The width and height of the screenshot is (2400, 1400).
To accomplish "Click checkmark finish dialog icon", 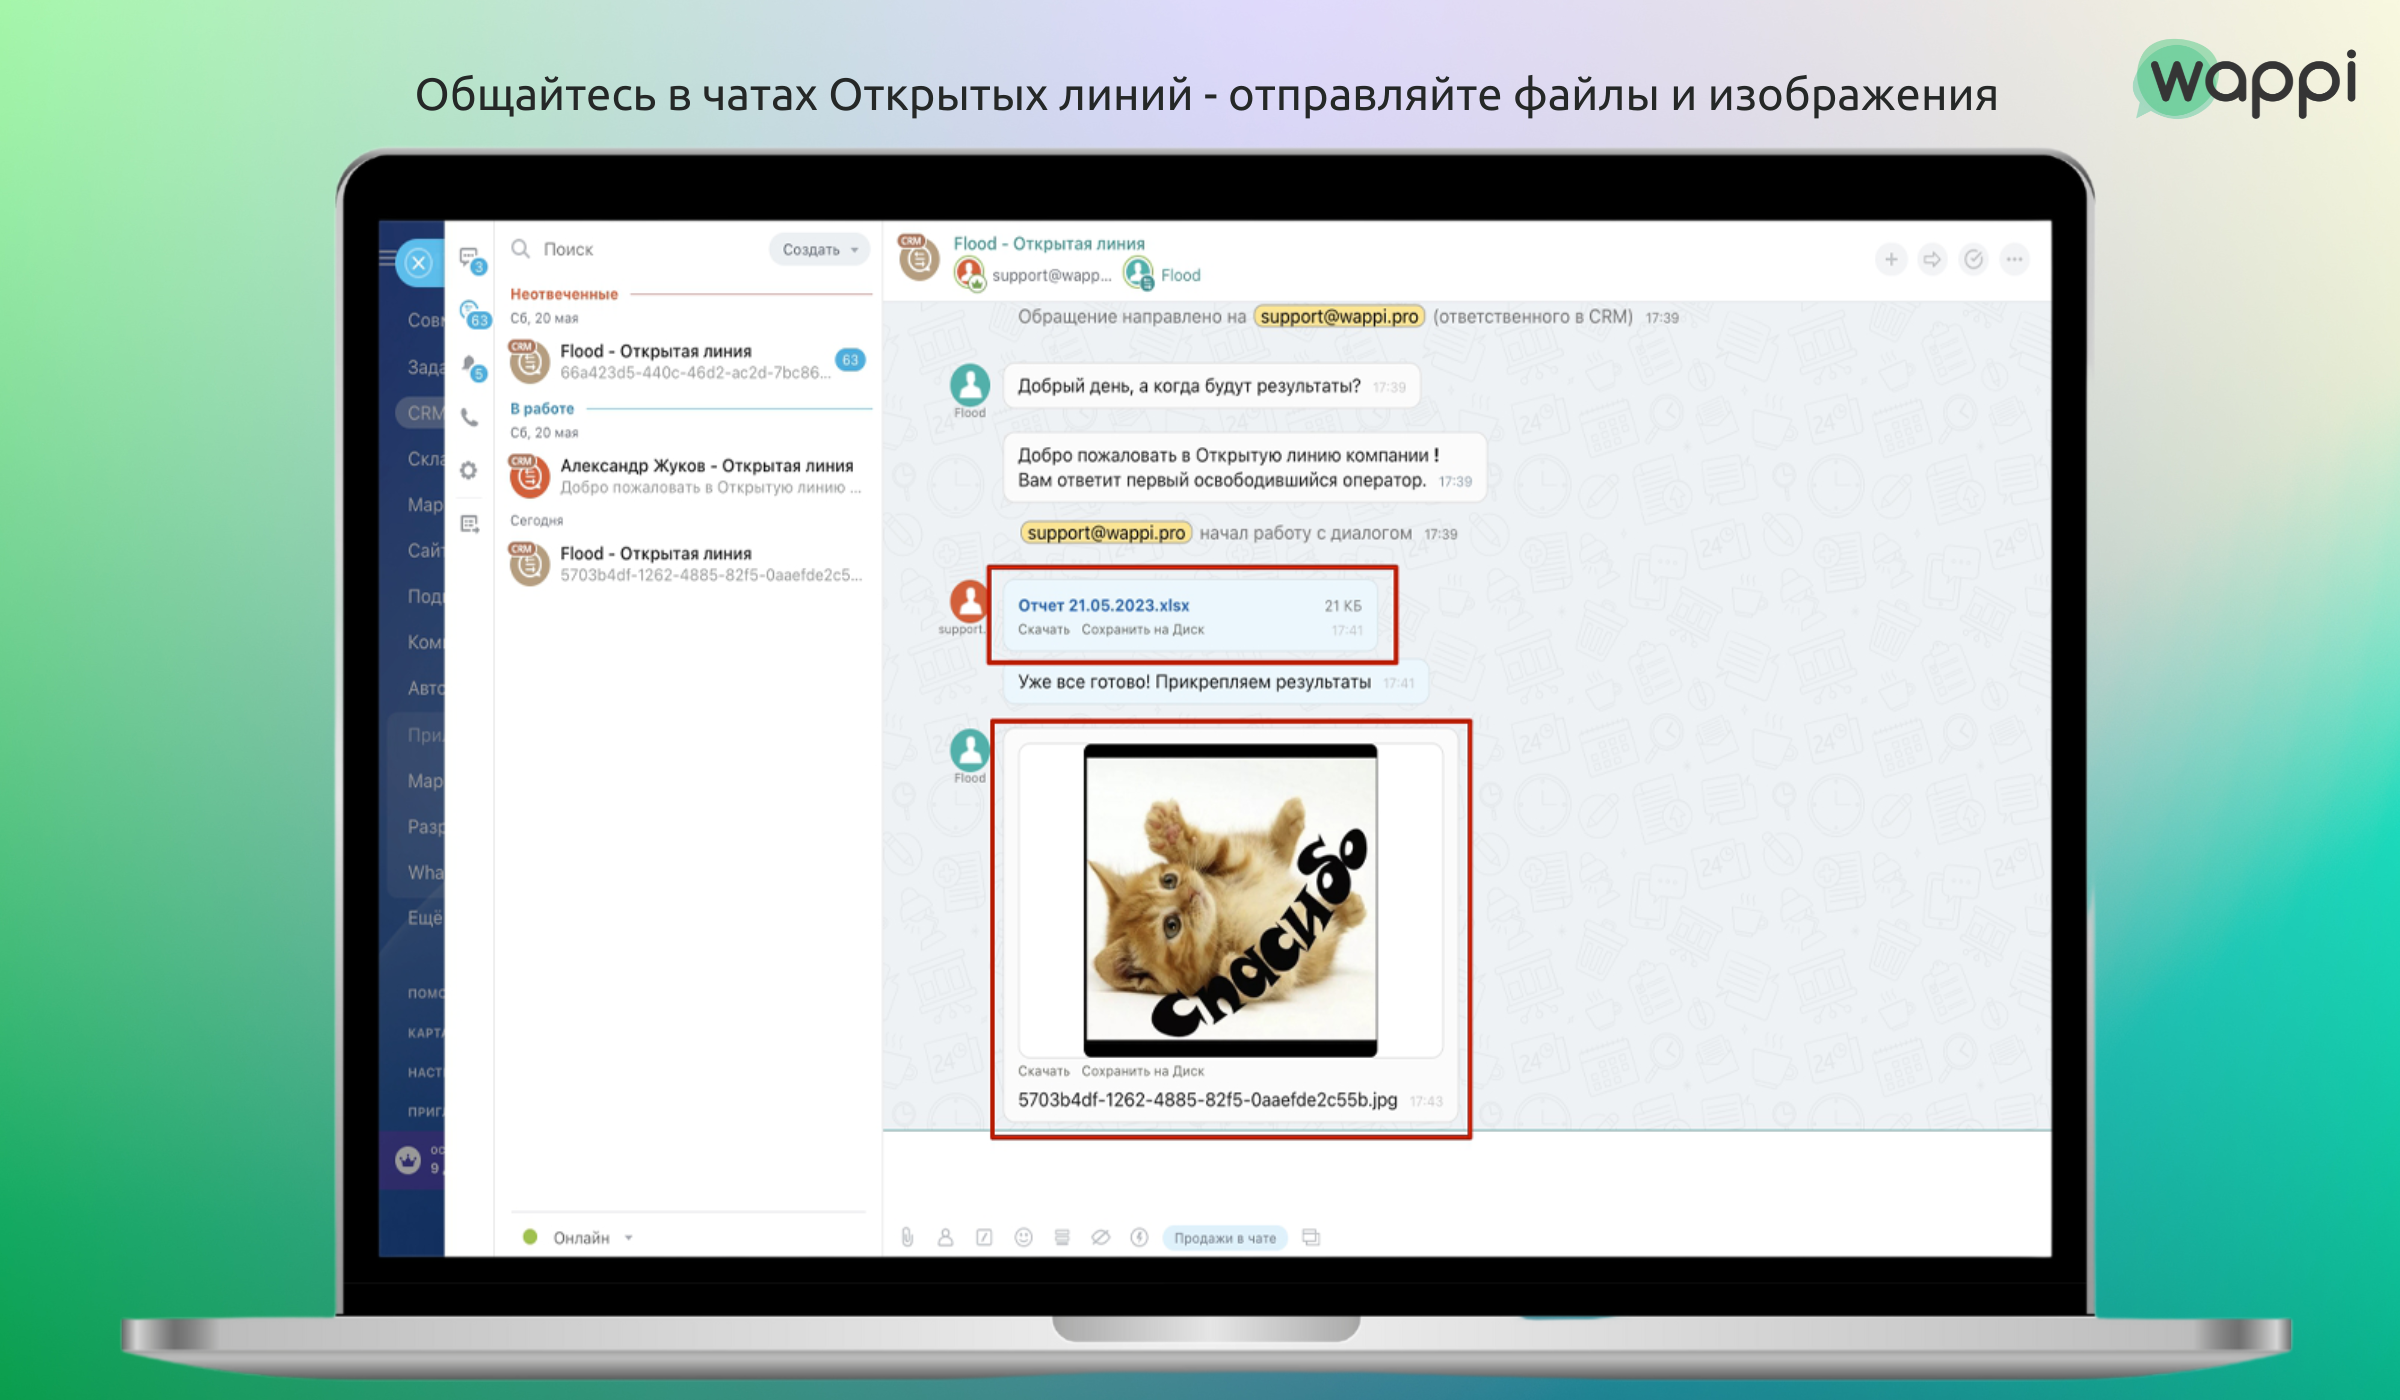I will pyautogui.click(x=1973, y=260).
